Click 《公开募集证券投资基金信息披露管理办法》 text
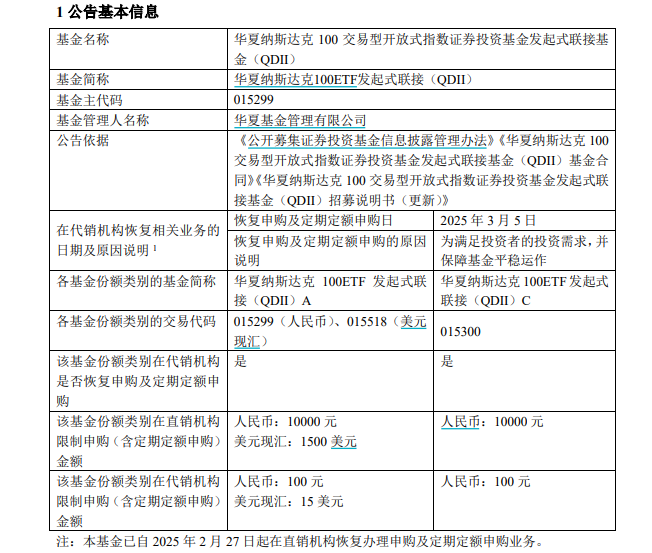652x553 pixels. coord(365,140)
